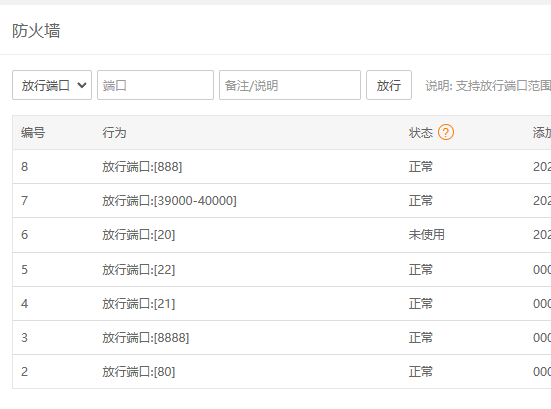Select the row for port 20

click(x=282, y=235)
